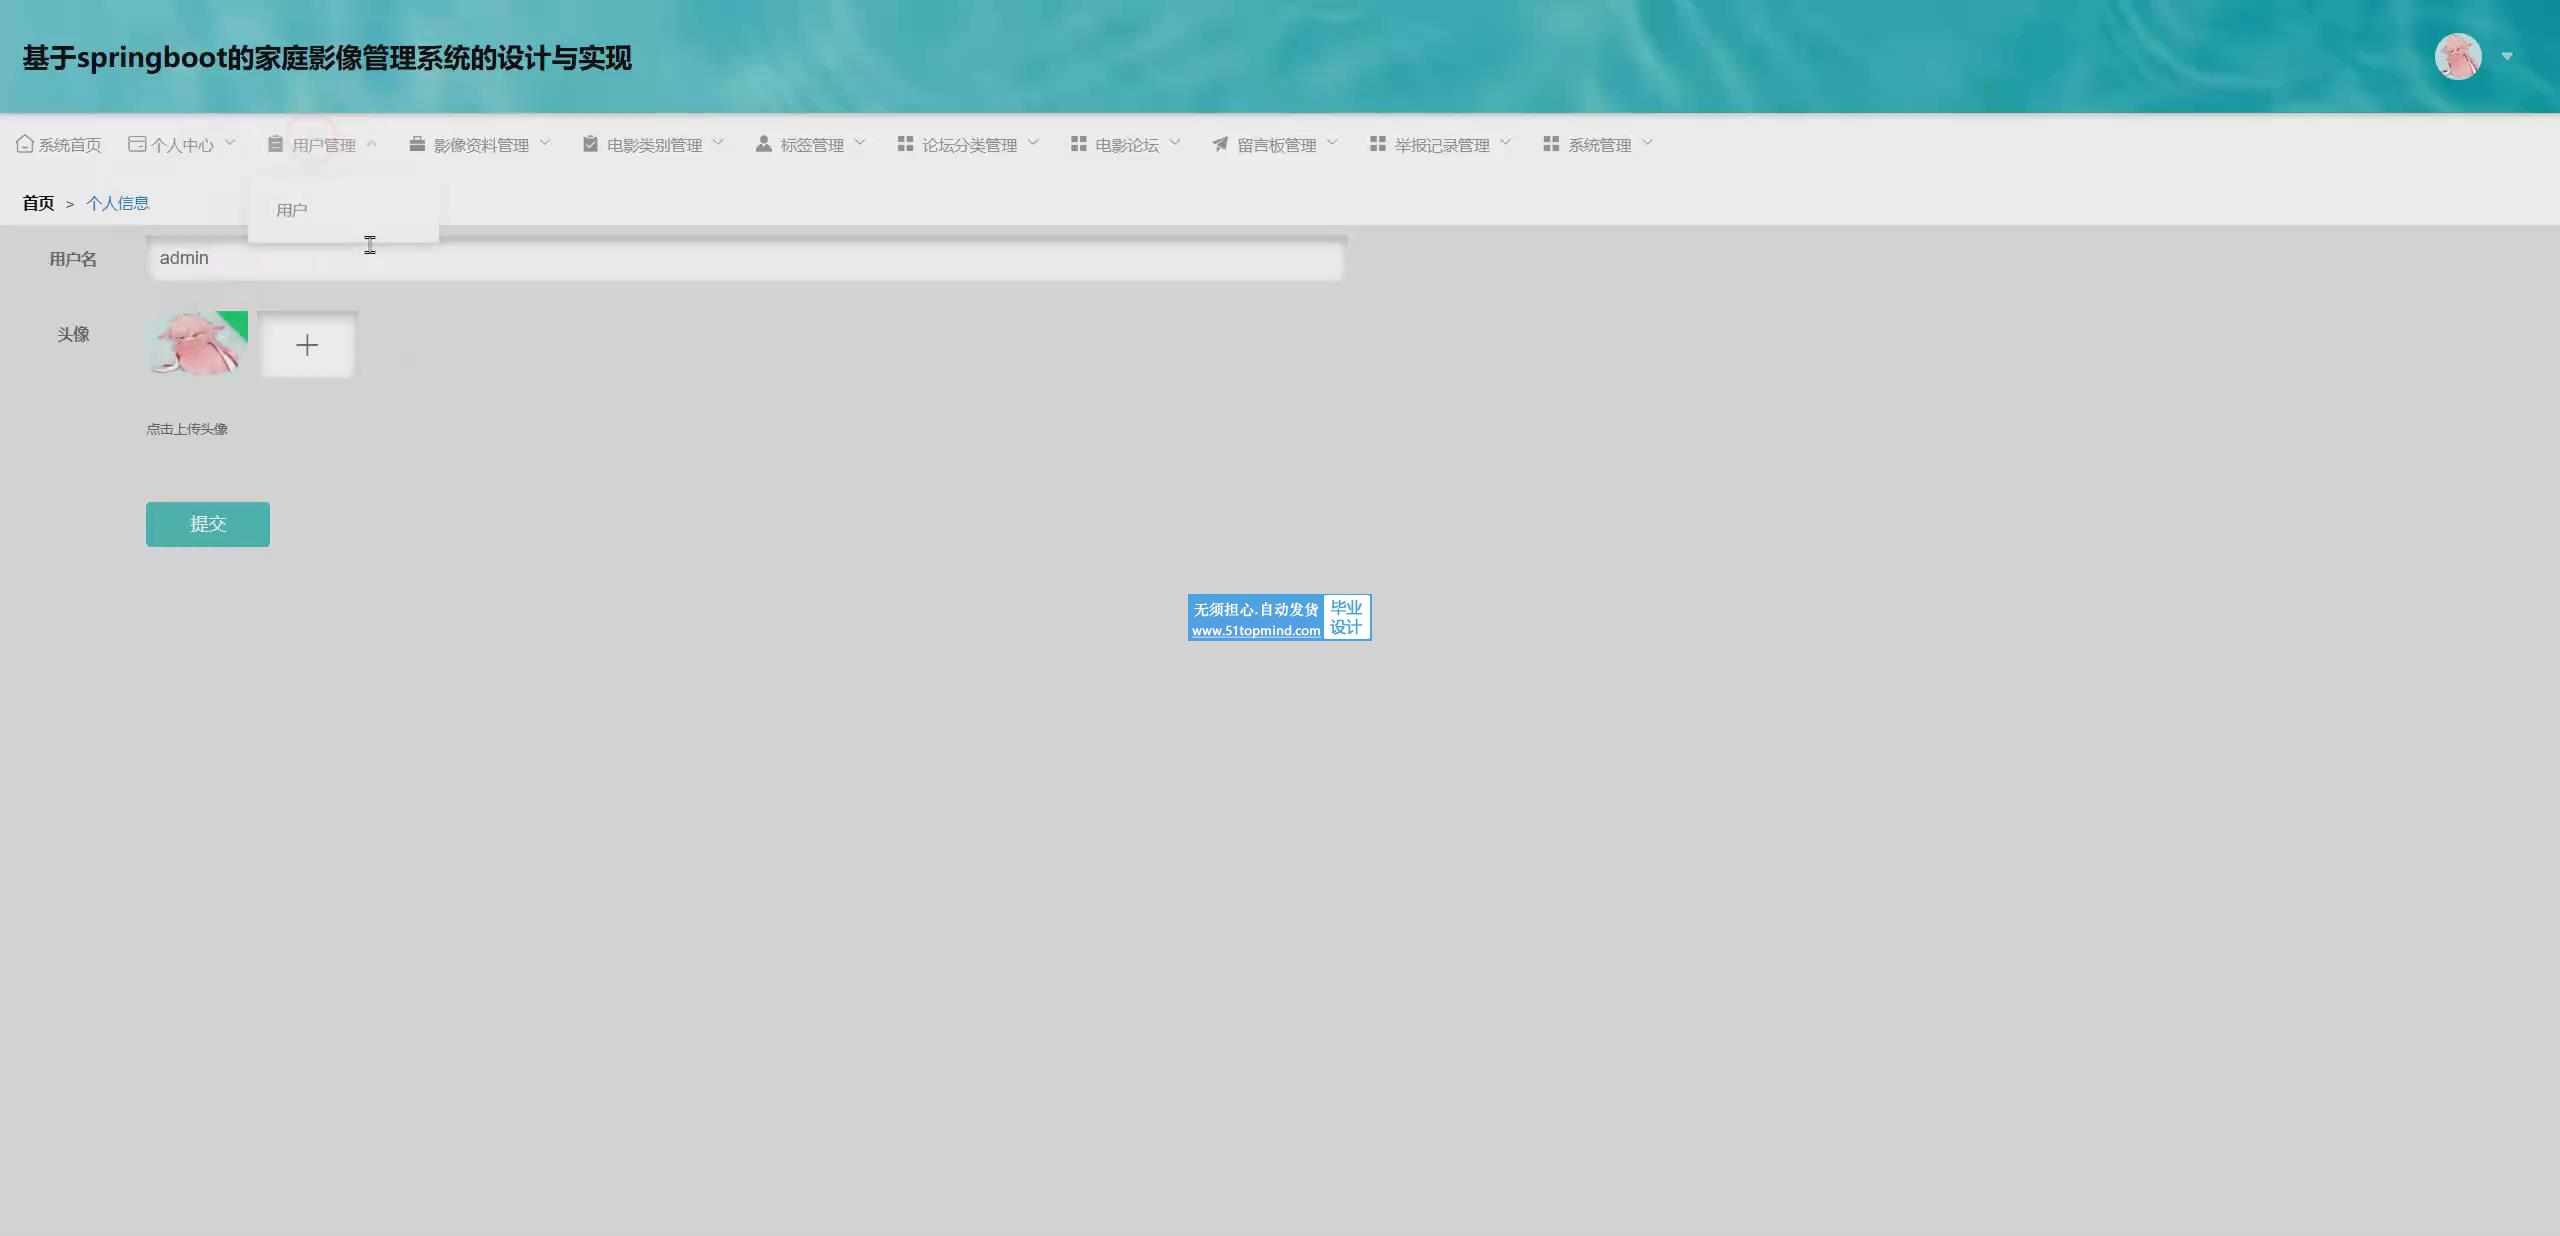The width and height of the screenshot is (2560, 1236).
Task: Select the 用户 submenu item
Action: (292, 211)
